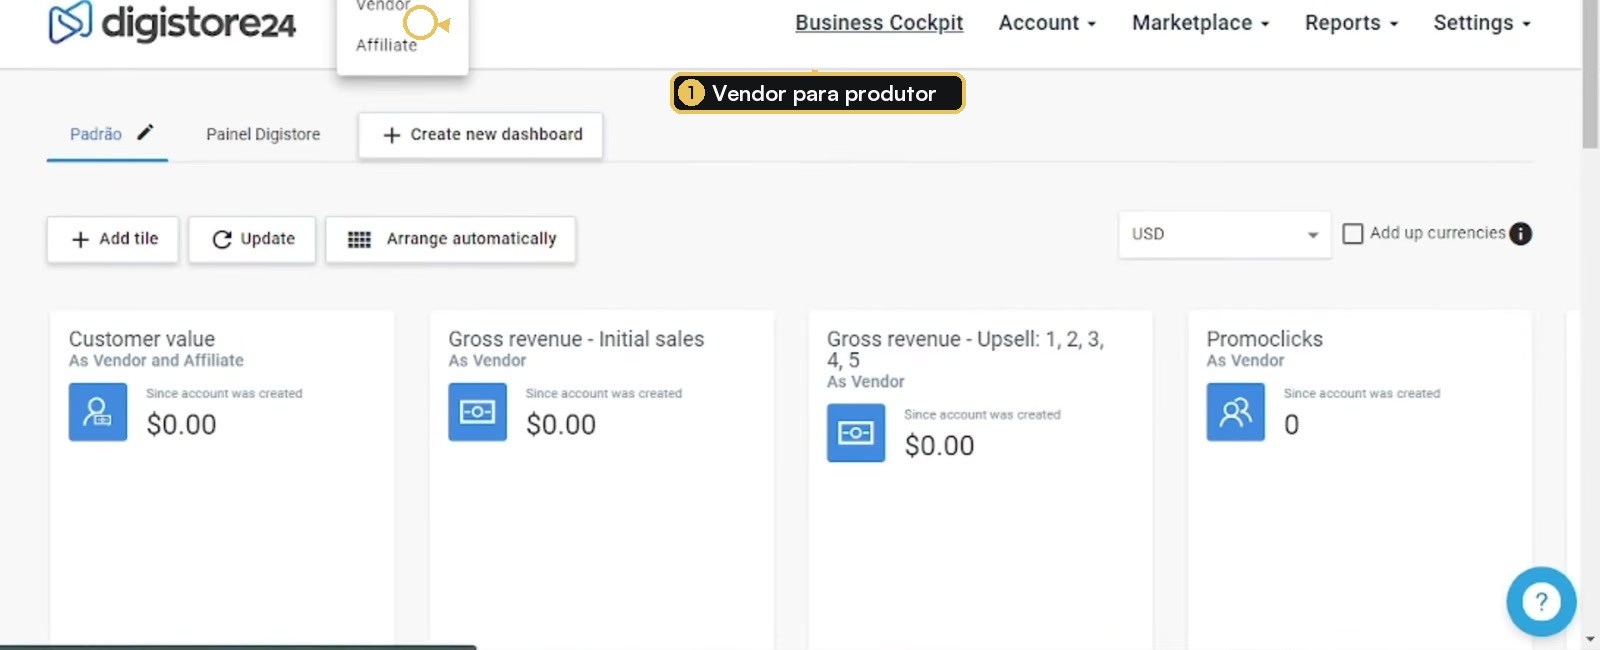The height and width of the screenshot is (650, 1600).
Task: Click the Gross revenue Upsell money icon
Action: (x=856, y=433)
